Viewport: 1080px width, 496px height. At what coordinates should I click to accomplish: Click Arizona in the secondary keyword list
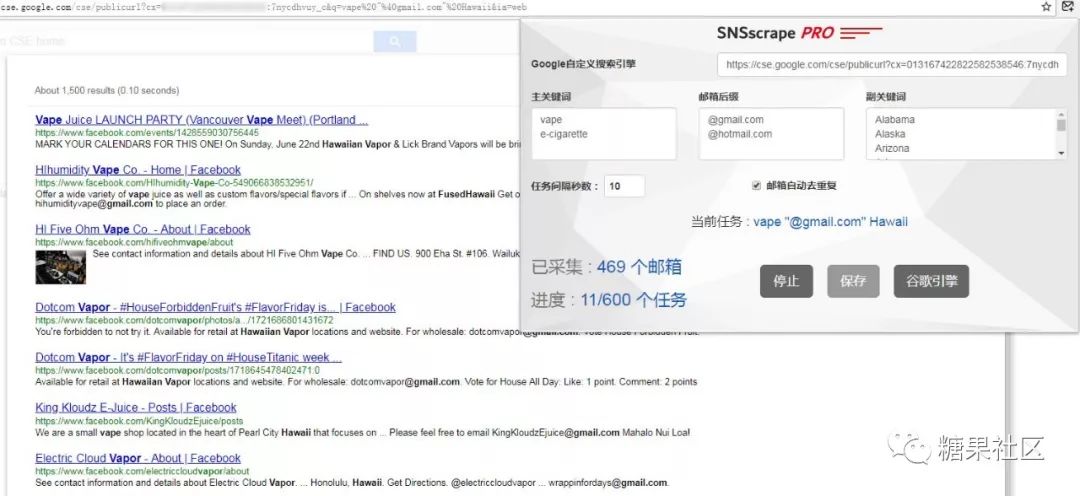pyautogui.click(x=892, y=148)
